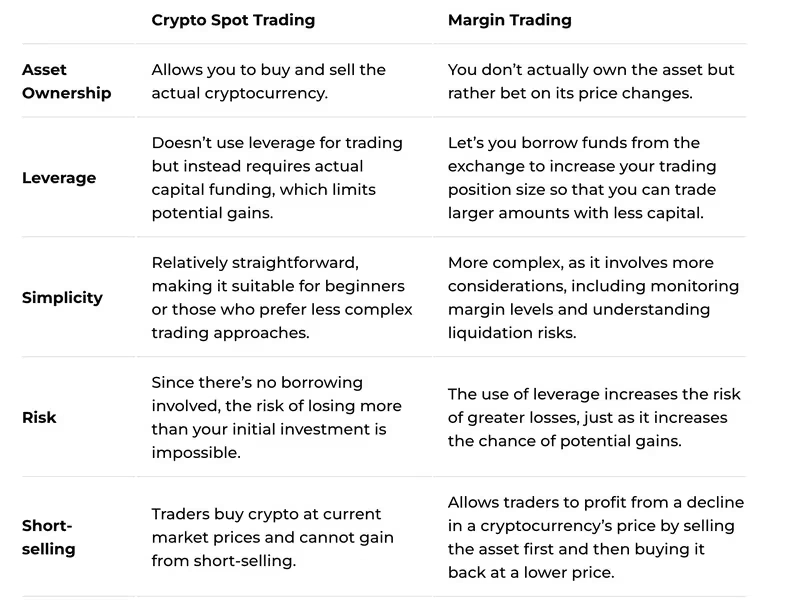The image size is (811, 608).
Task: Click the 'profit from a decline' margin cell
Action: [596, 537]
